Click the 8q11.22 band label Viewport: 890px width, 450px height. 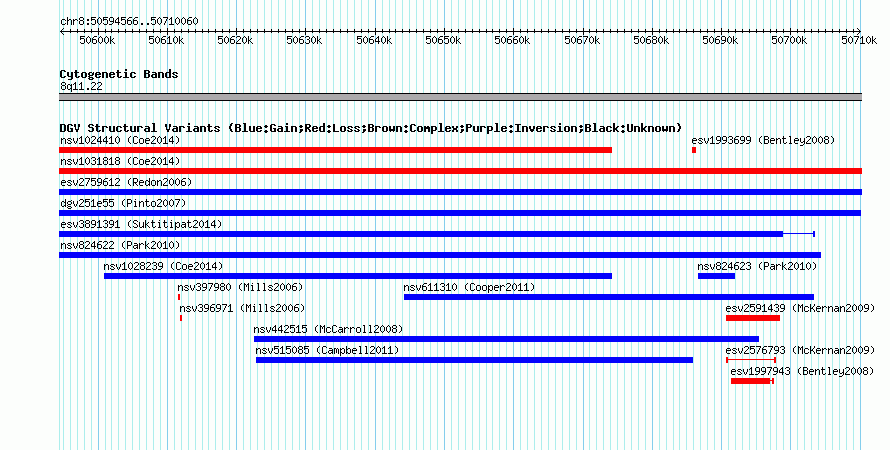(81, 86)
